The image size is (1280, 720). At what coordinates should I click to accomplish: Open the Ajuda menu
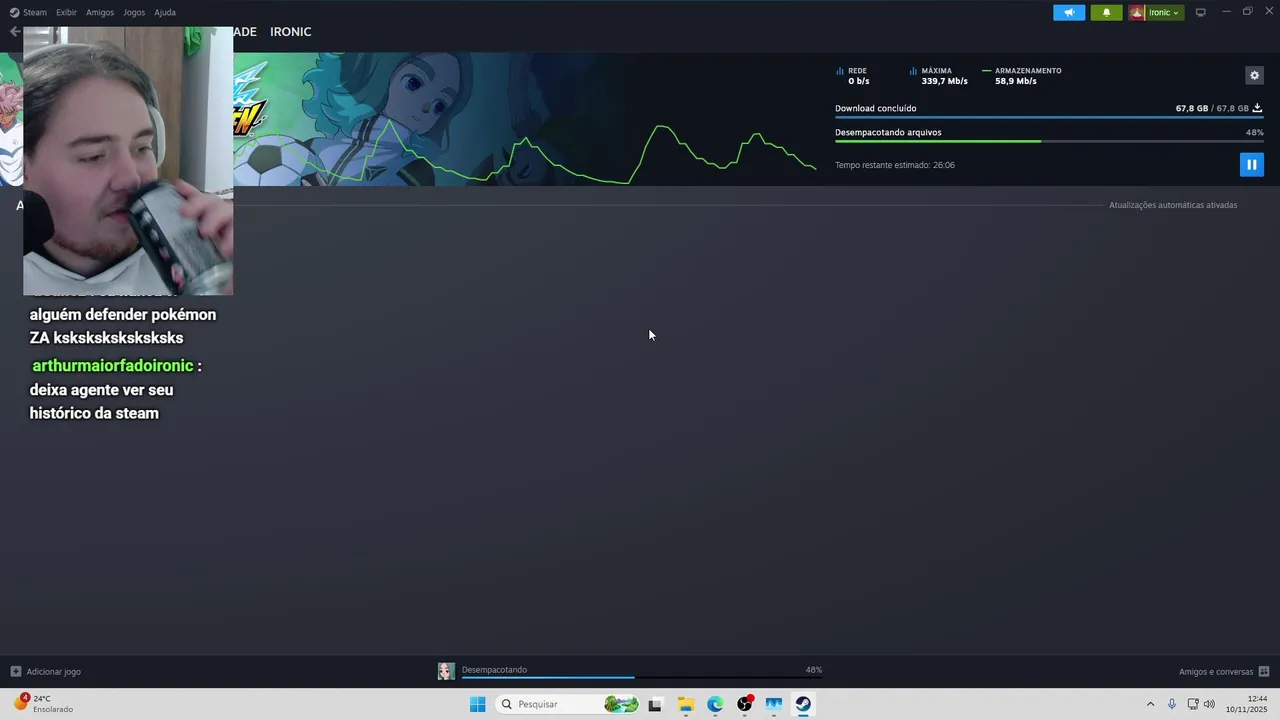(165, 12)
